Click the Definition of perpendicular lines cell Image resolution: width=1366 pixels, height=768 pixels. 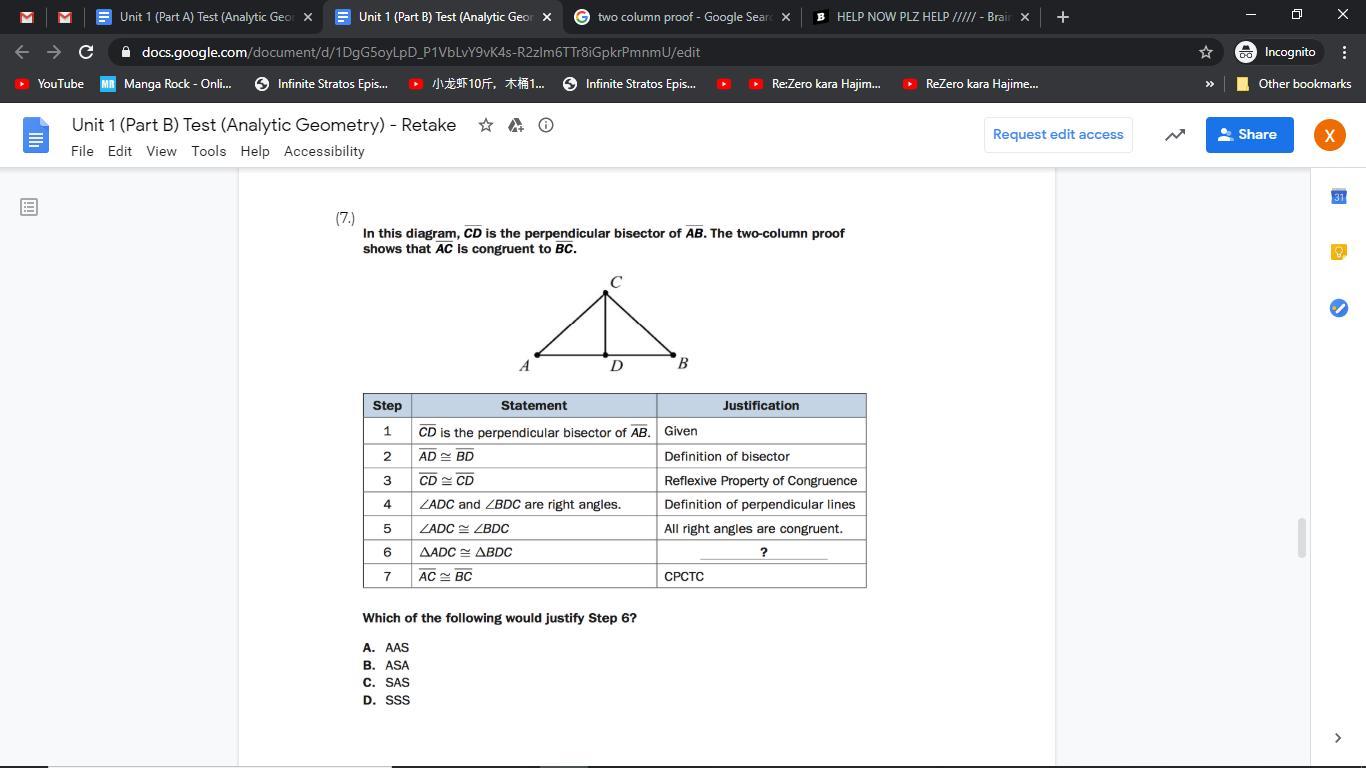coord(761,504)
